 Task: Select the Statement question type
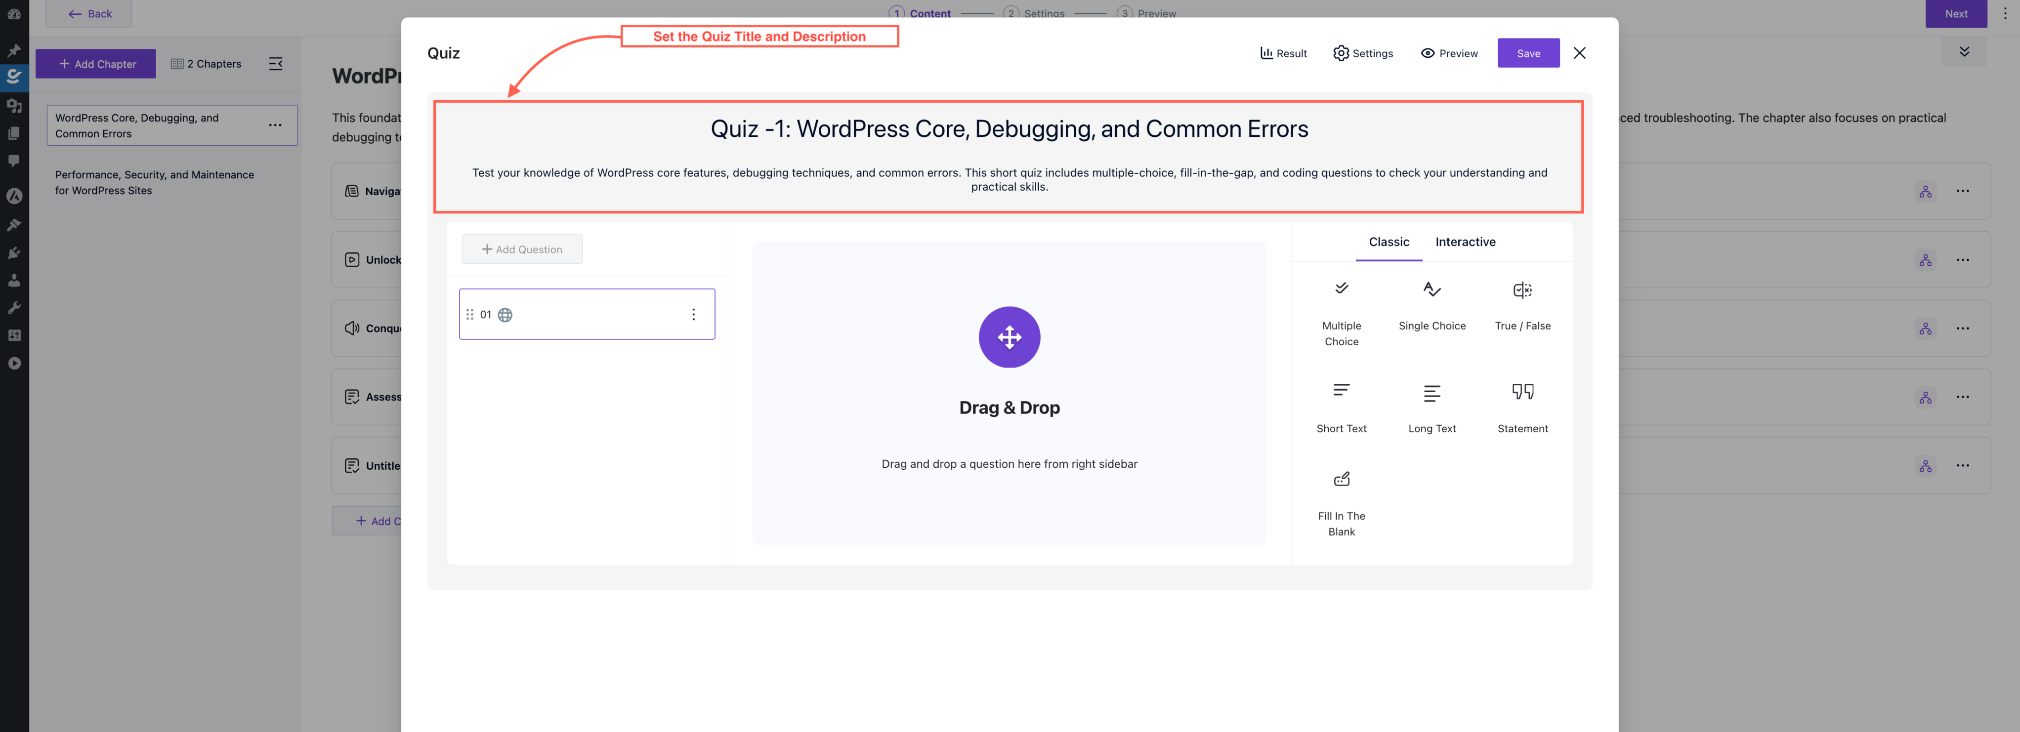coord(1522,408)
